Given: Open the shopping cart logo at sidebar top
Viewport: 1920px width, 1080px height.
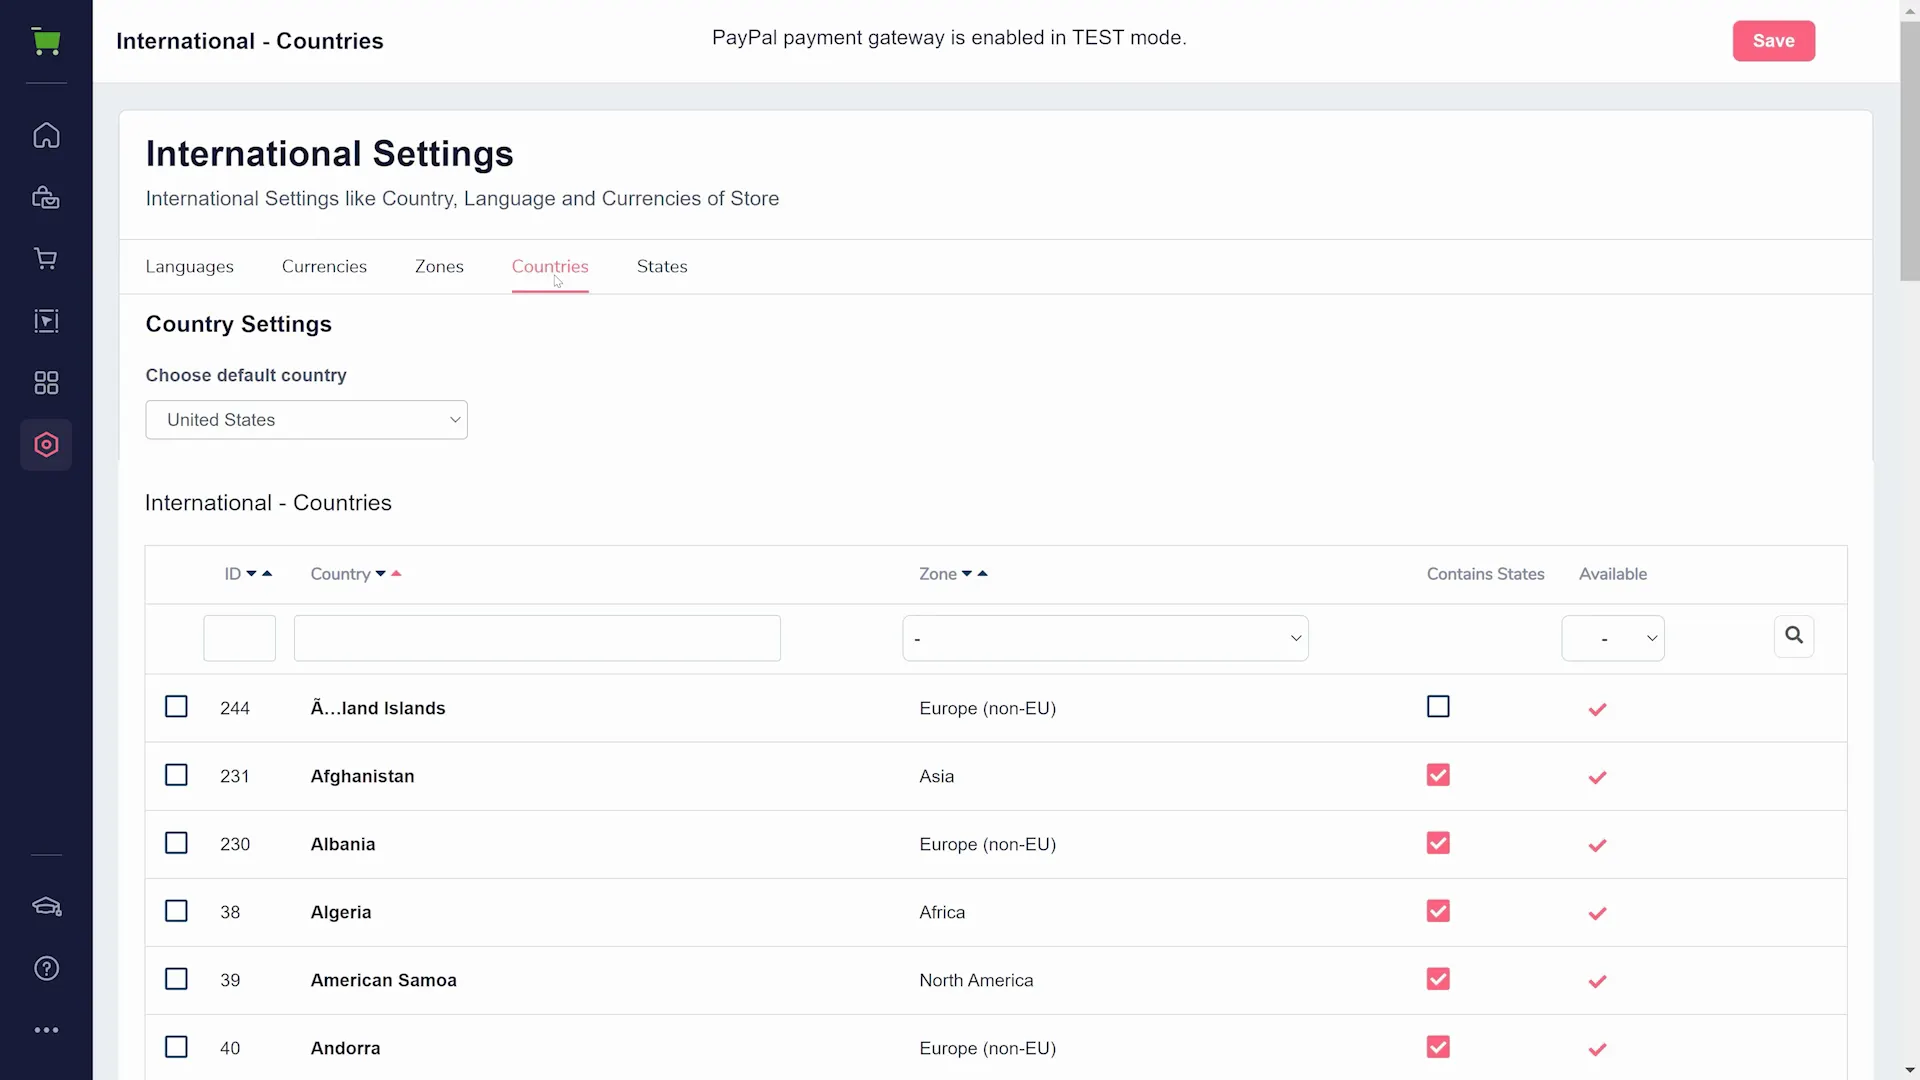Looking at the screenshot, I should (46, 41).
